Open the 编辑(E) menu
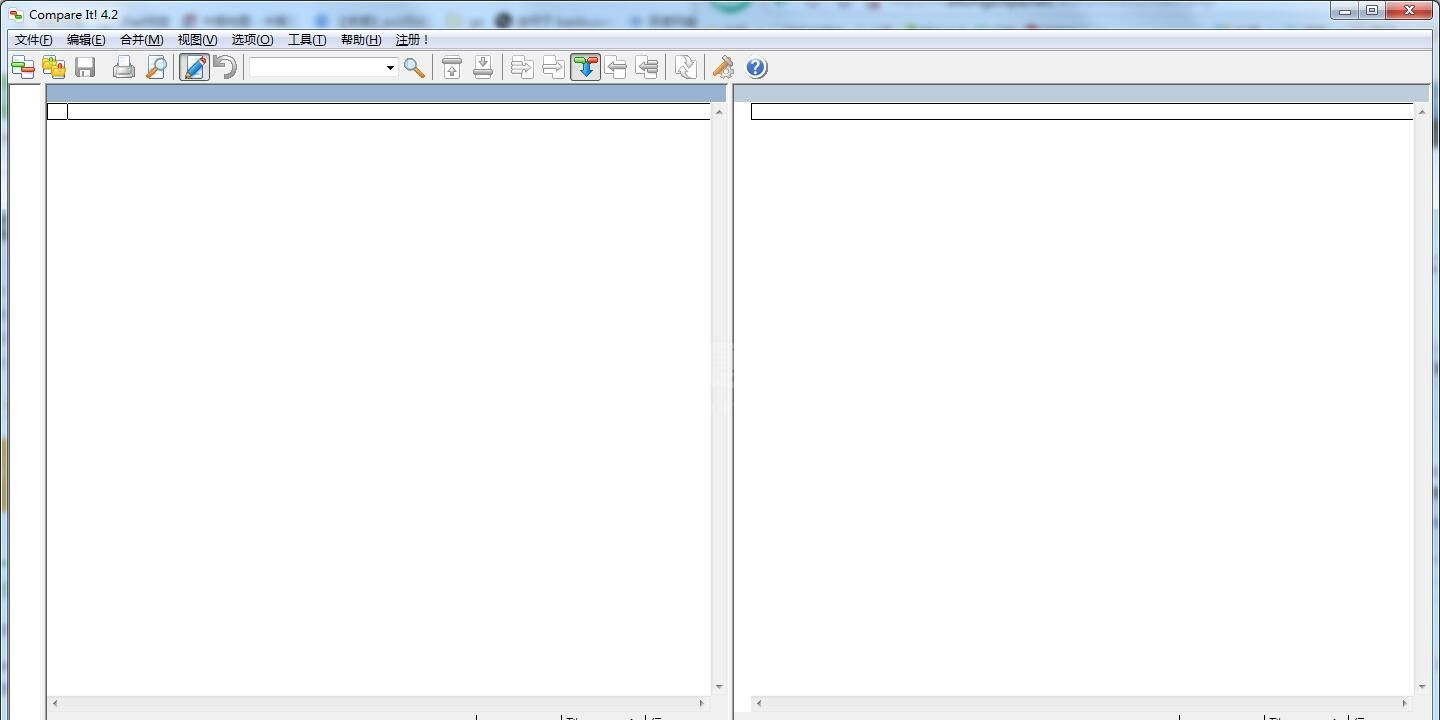This screenshot has width=1440, height=720. click(86, 40)
